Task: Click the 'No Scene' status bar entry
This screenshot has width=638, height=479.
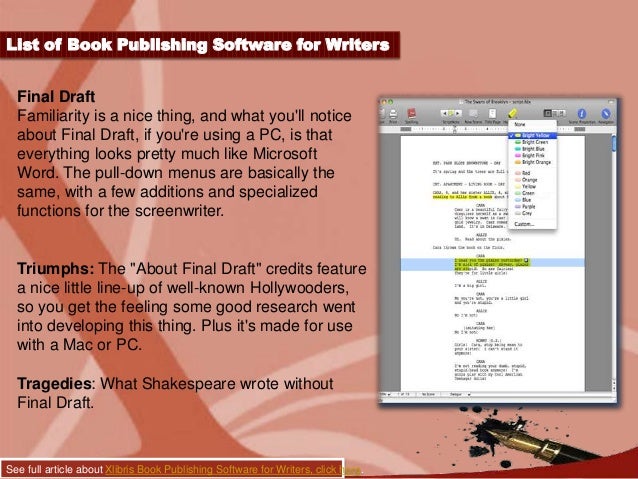Action: coord(428,394)
